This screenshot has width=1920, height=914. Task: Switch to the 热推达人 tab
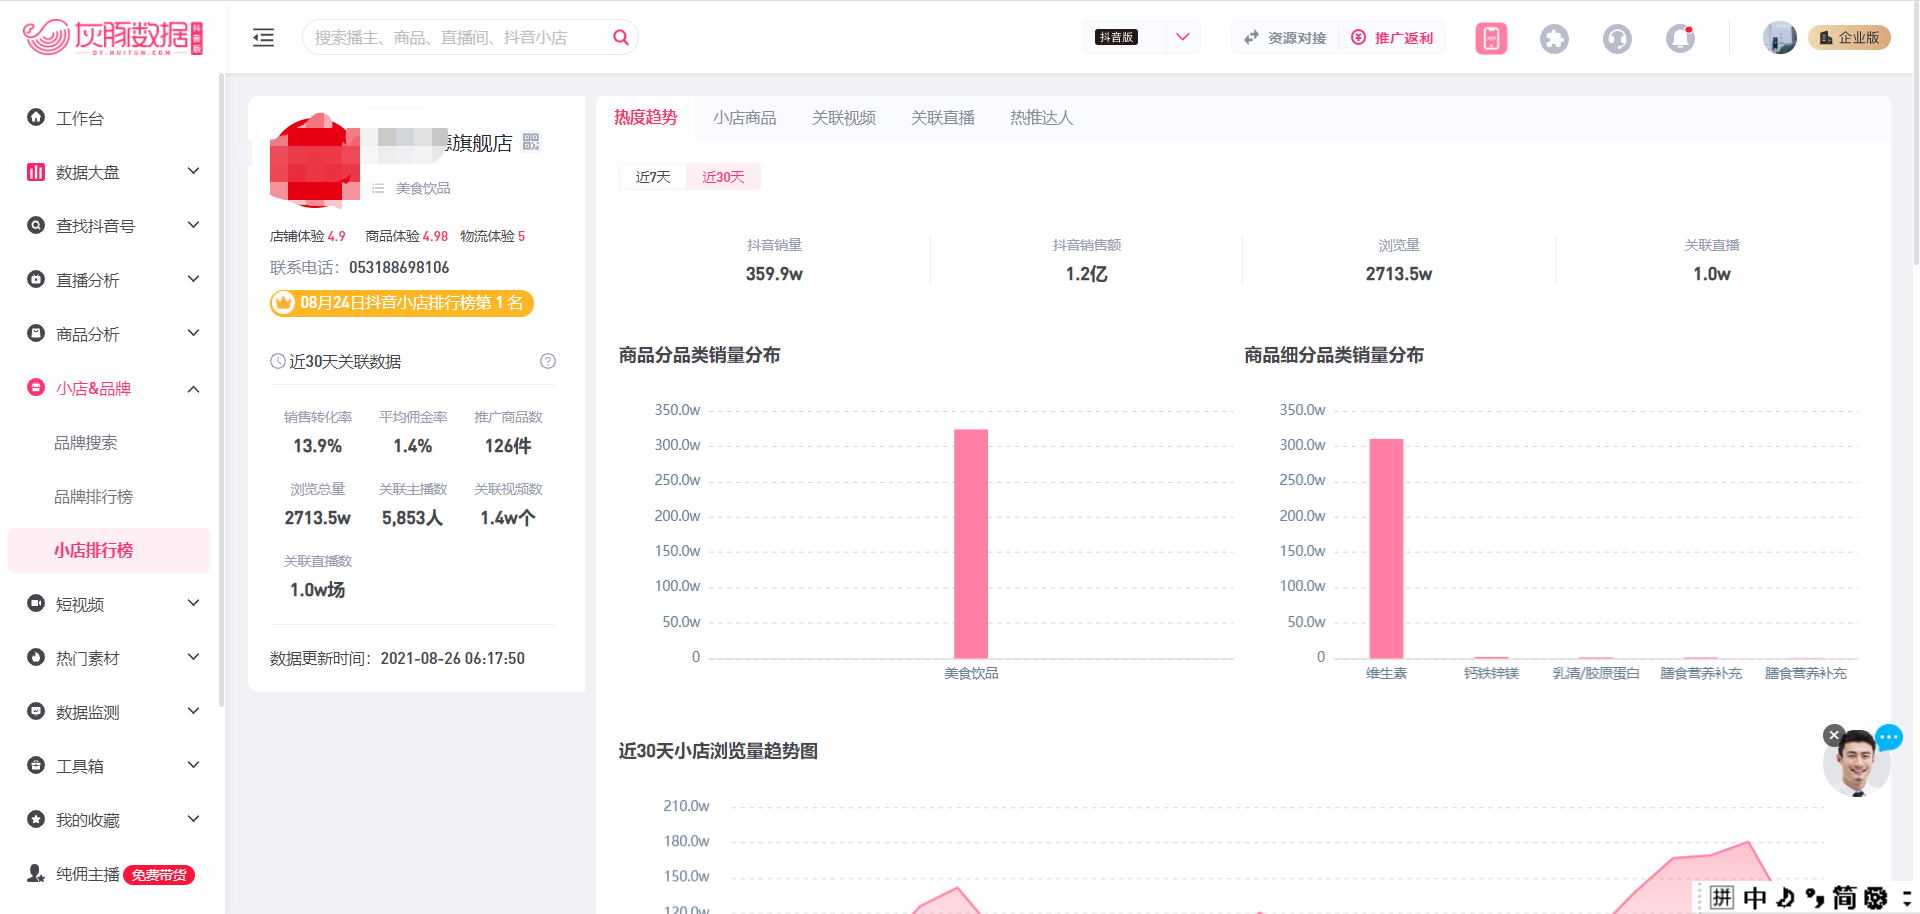1041,118
